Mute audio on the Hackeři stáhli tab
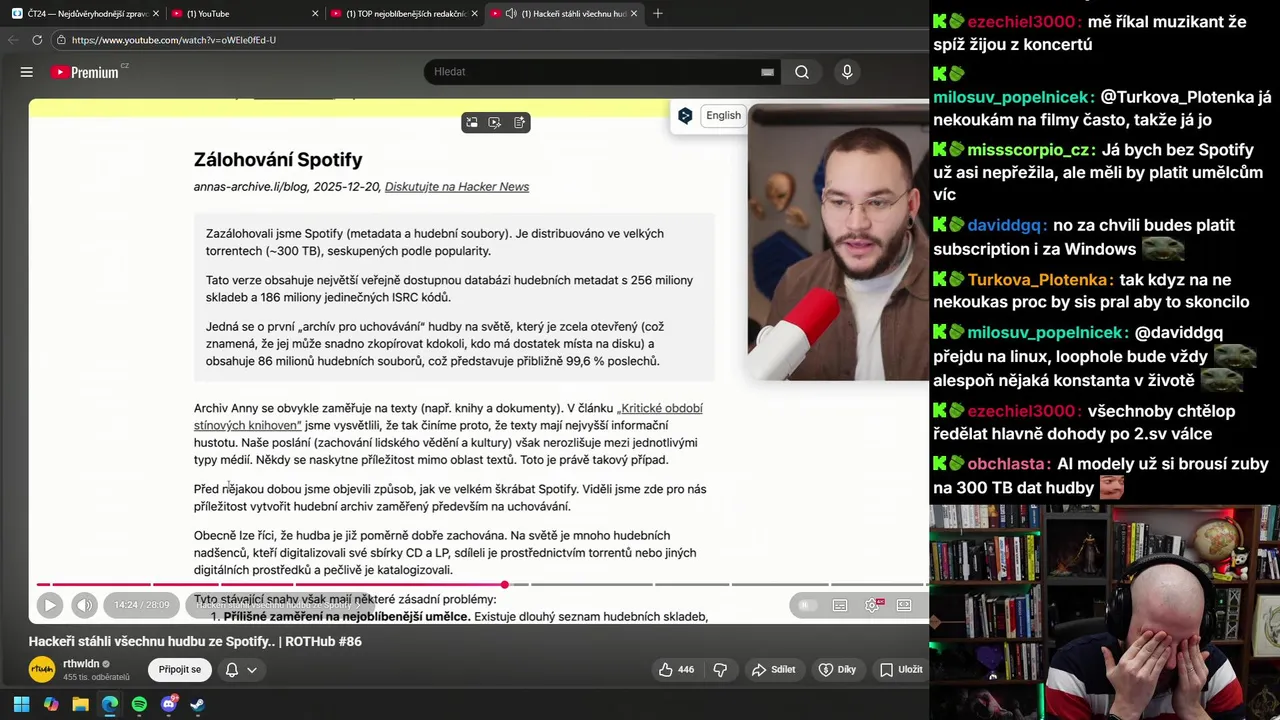 point(511,14)
